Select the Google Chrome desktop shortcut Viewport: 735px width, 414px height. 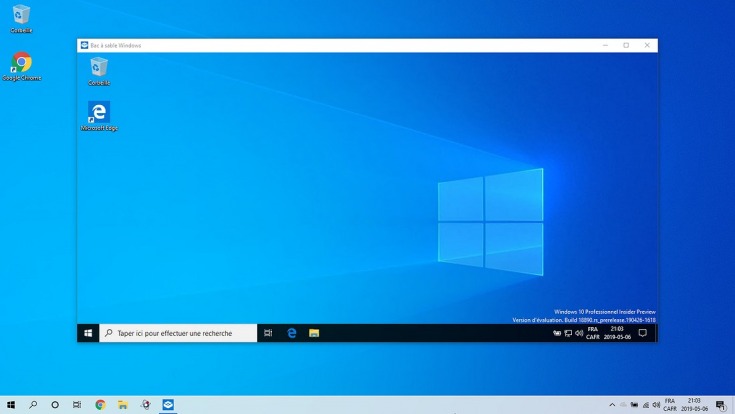22,66
